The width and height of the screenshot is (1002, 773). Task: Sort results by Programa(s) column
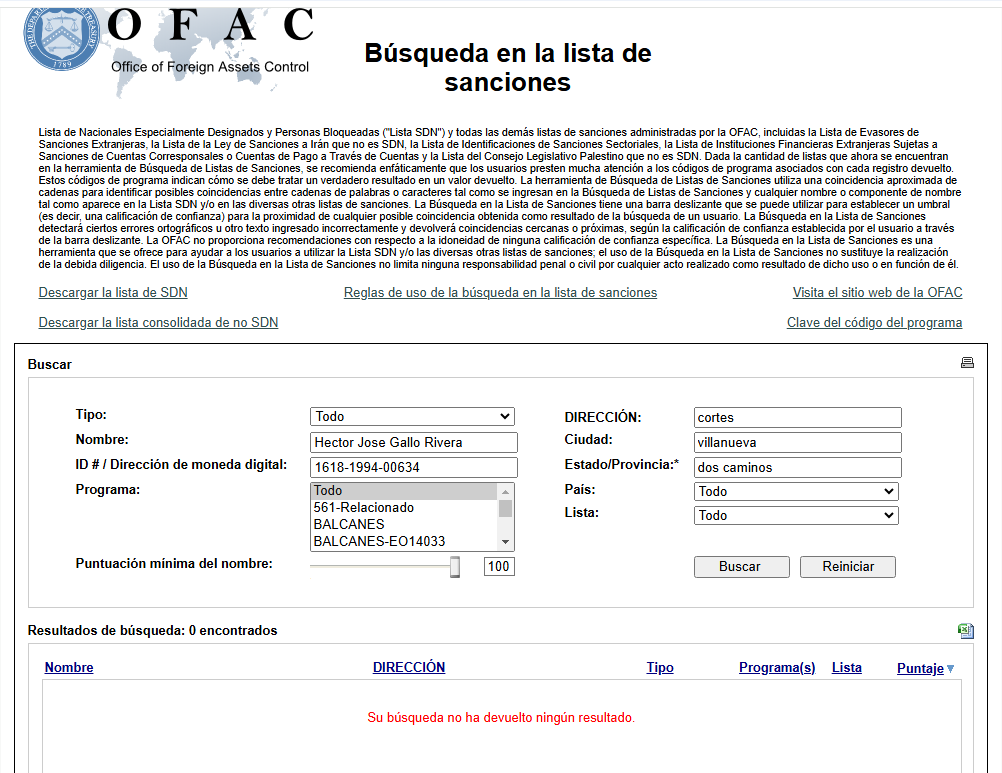777,668
